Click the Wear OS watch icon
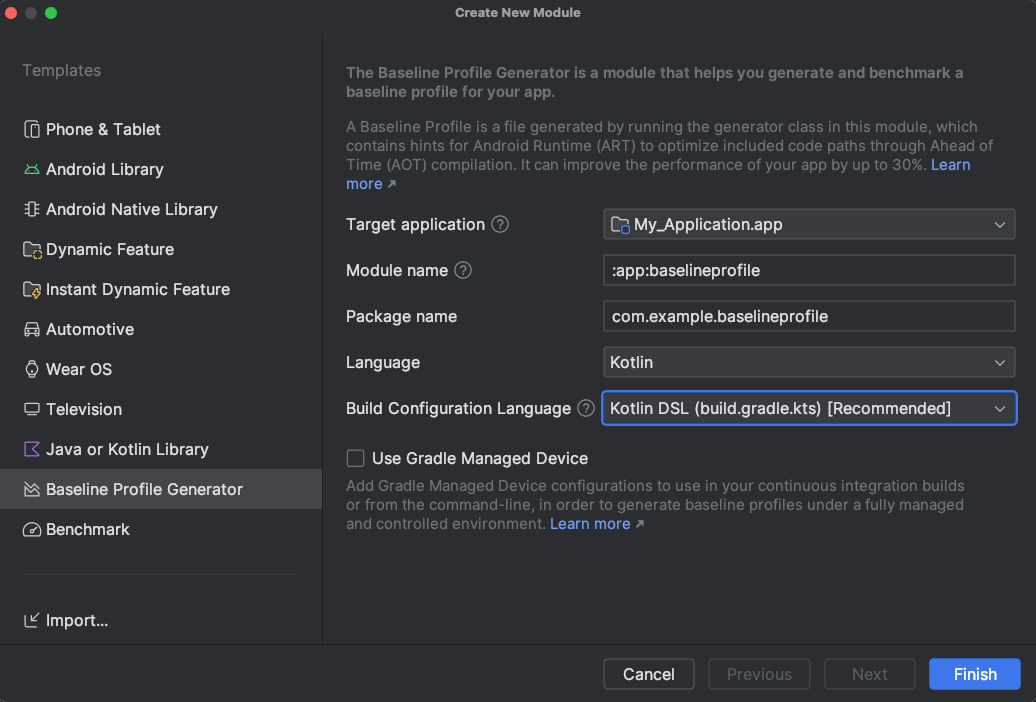1036x702 pixels. tap(32, 370)
